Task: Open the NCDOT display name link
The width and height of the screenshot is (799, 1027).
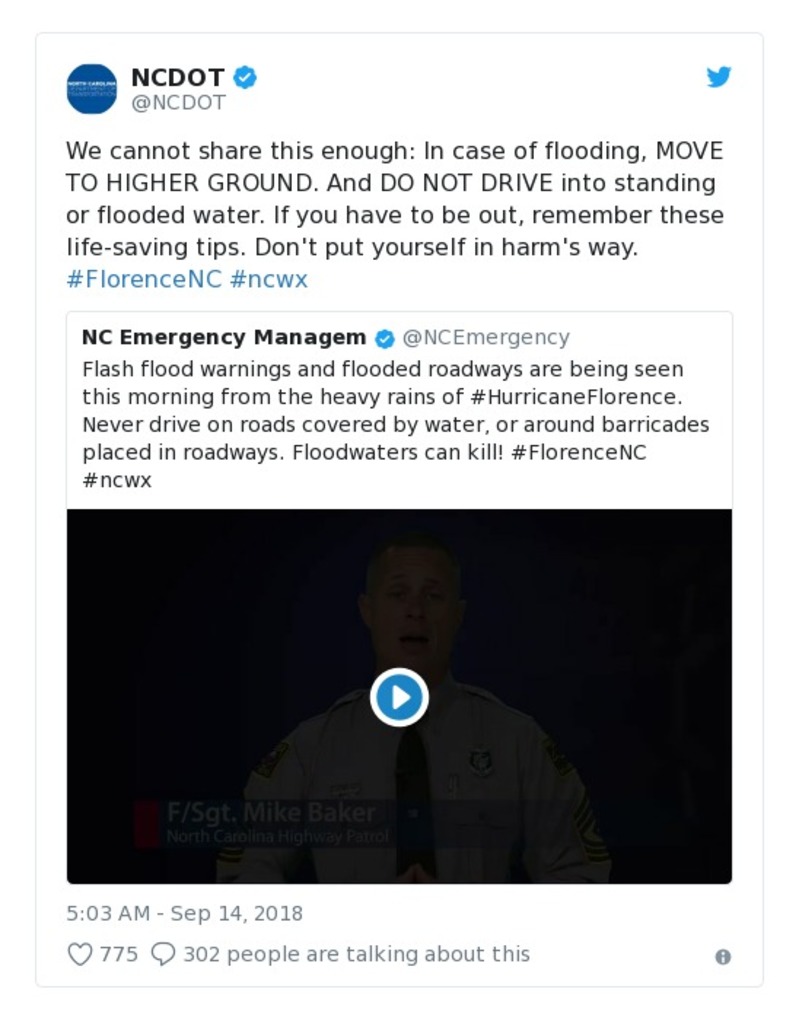Action: [x=178, y=77]
